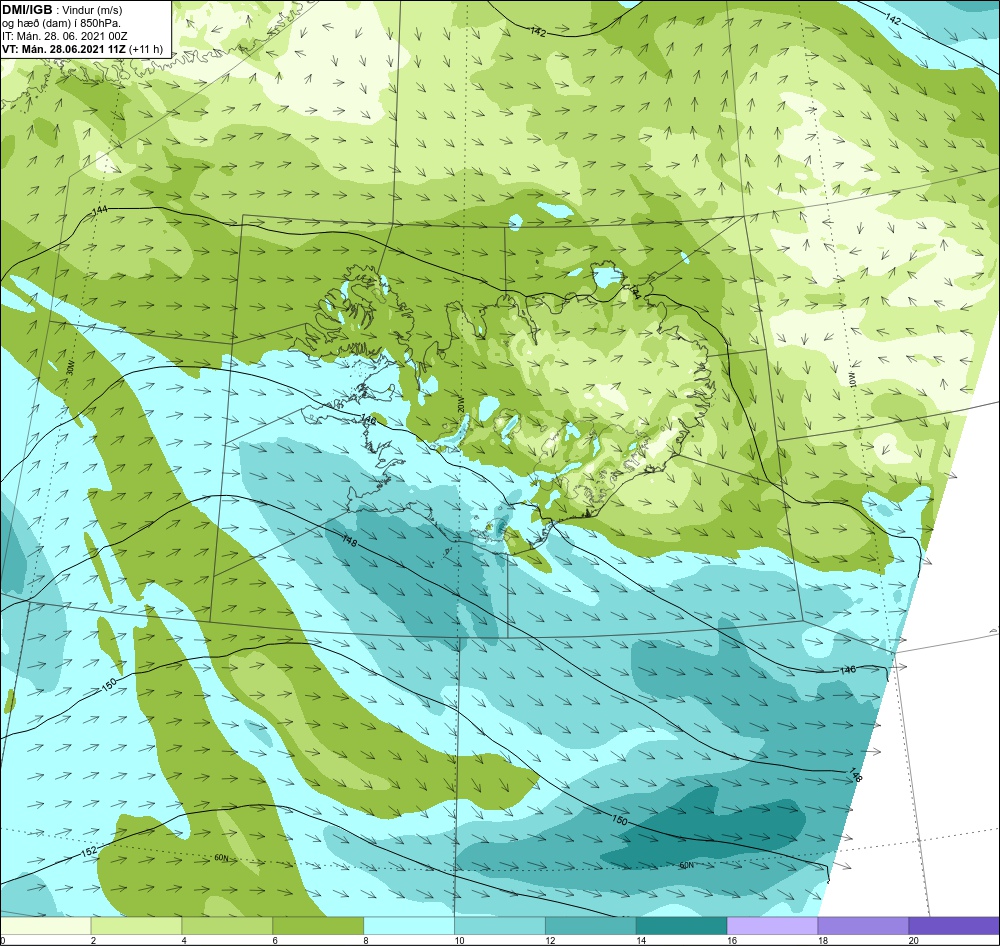Viewport: 1000px width, 946px height.
Task: Pick the 4–6 m/s green legend swatch
Action: [x=227, y=925]
